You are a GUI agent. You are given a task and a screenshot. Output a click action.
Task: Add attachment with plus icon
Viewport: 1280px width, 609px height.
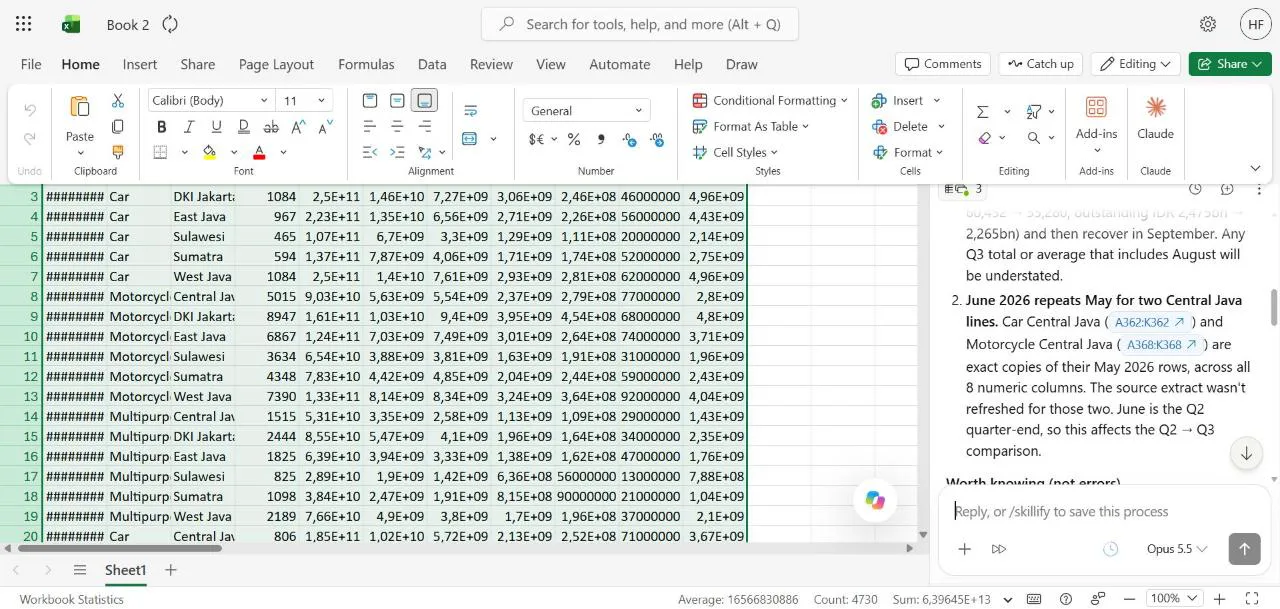(964, 549)
